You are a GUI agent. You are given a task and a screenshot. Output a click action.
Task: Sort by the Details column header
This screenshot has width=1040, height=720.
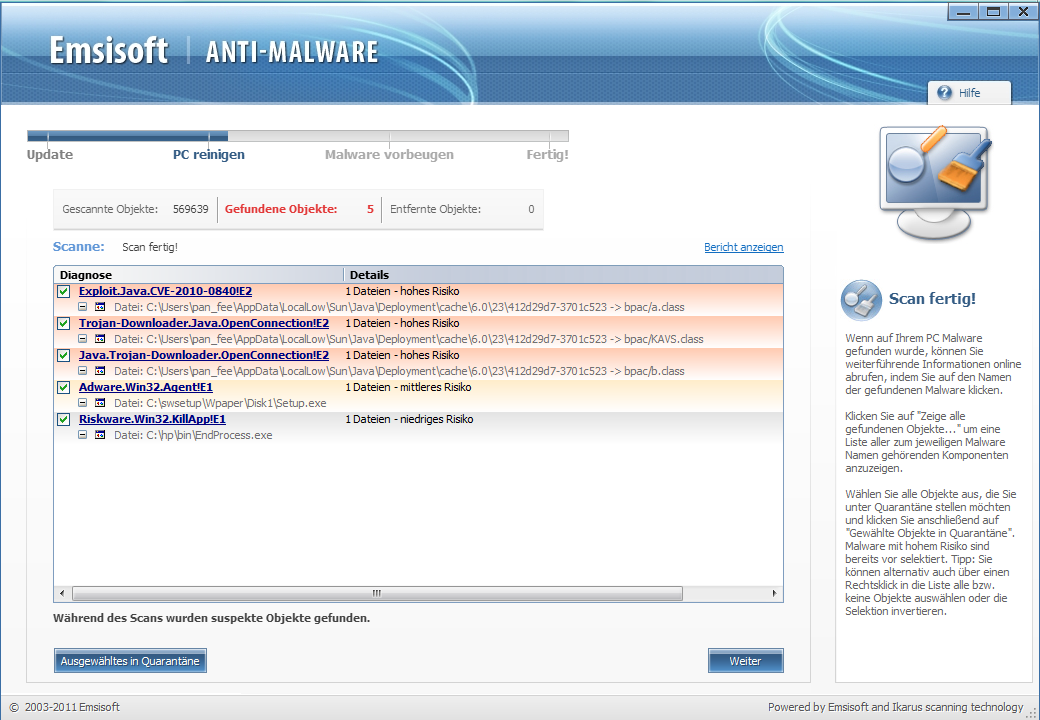point(563,274)
